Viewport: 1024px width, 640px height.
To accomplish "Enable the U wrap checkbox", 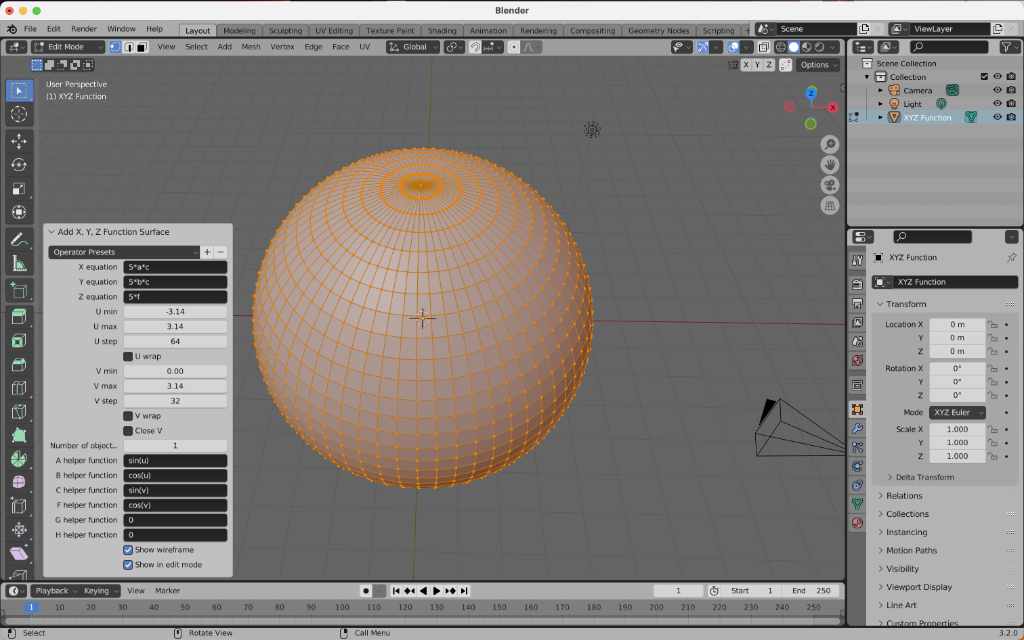I will point(128,356).
